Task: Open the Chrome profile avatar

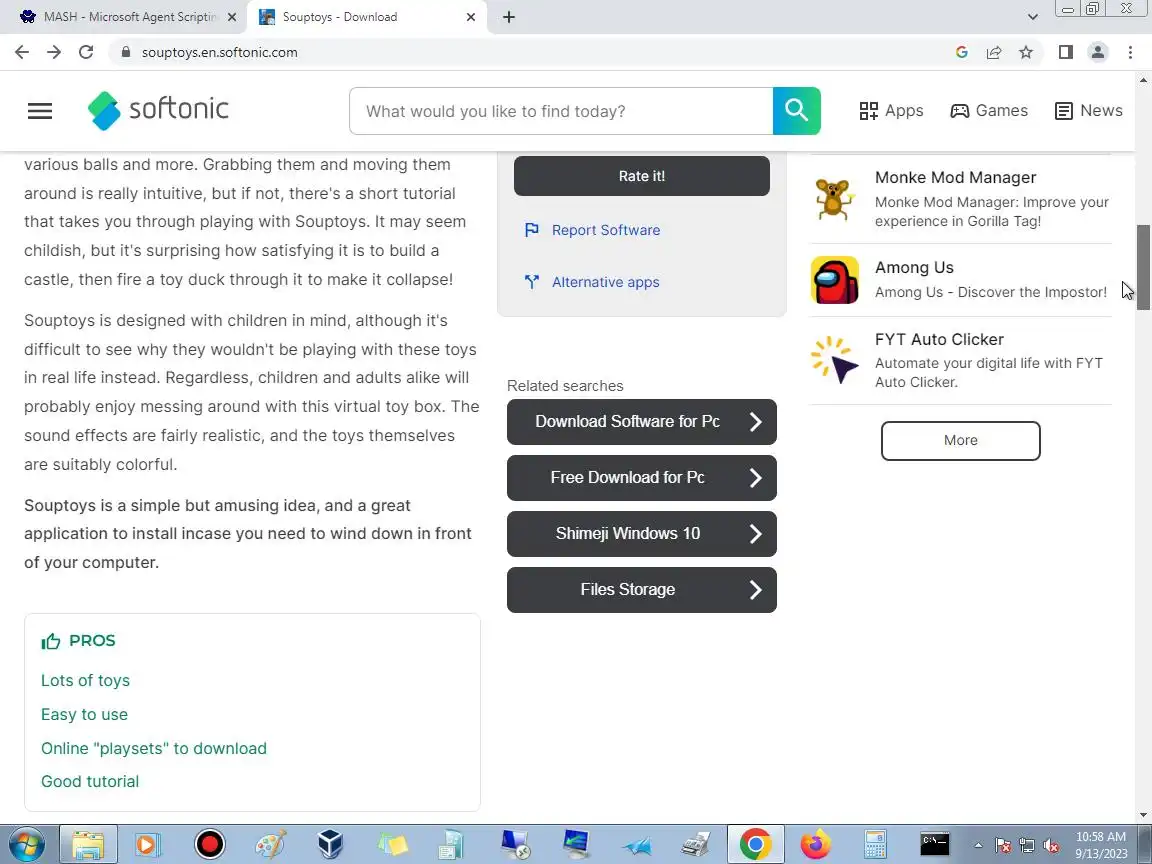Action: tap(1098, 52)
